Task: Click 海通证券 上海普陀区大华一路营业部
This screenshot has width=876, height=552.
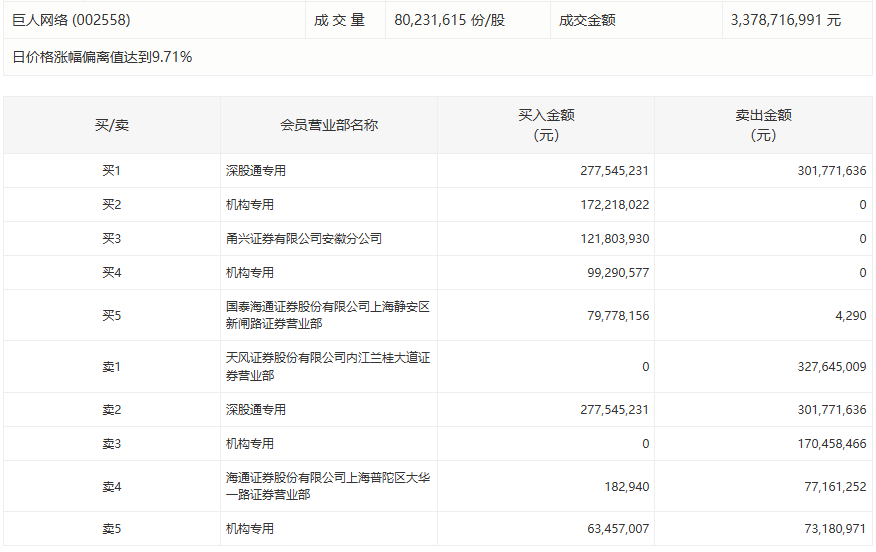Action: tap(328, 486)
